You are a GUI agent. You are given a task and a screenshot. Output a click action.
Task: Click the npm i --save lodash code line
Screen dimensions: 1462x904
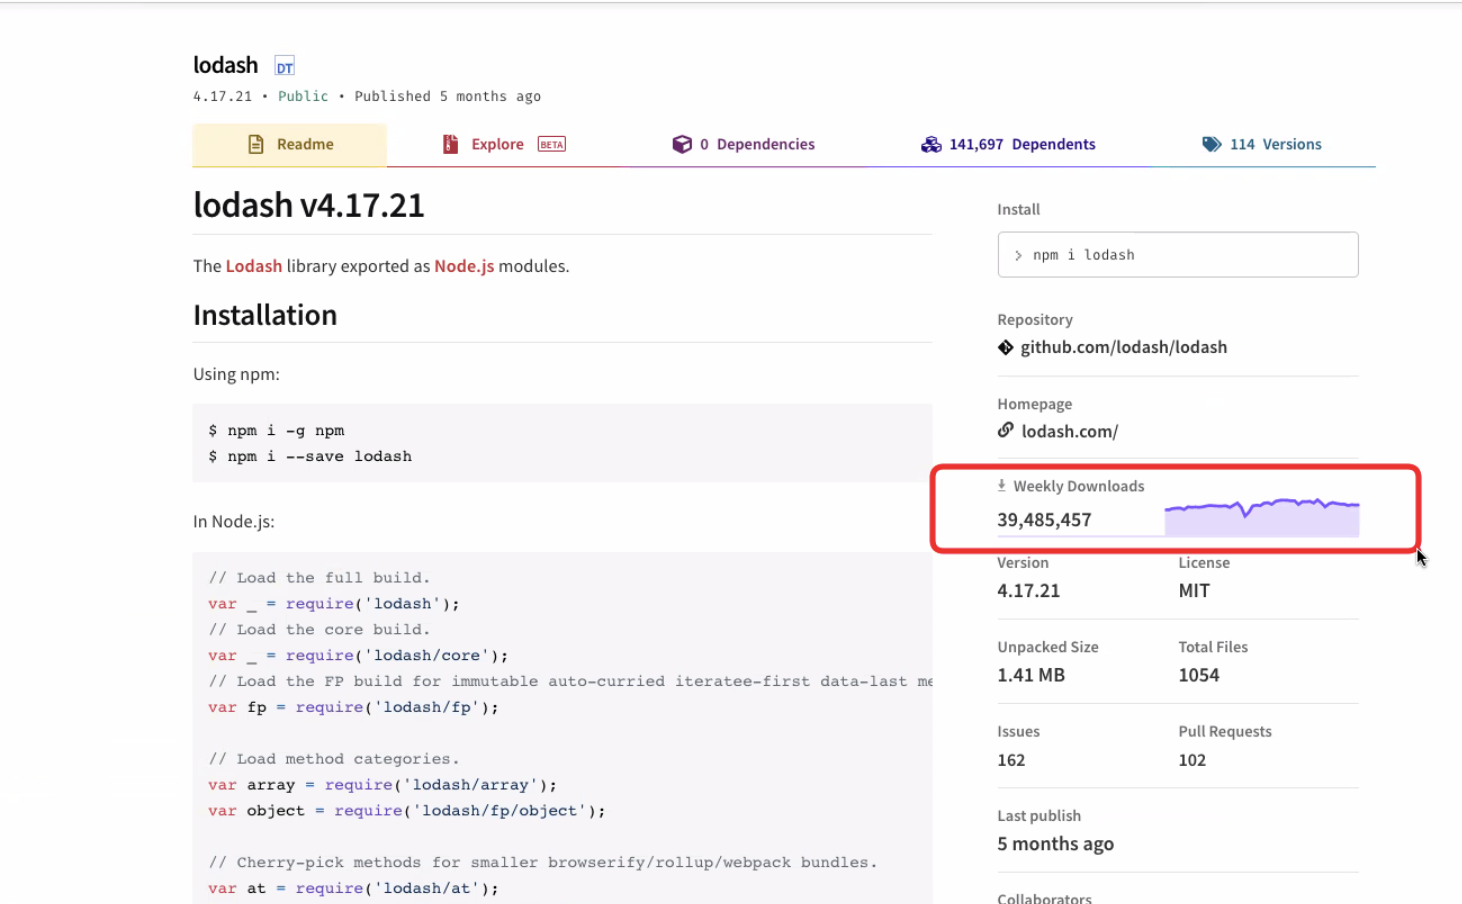click(x=310, y=456)
